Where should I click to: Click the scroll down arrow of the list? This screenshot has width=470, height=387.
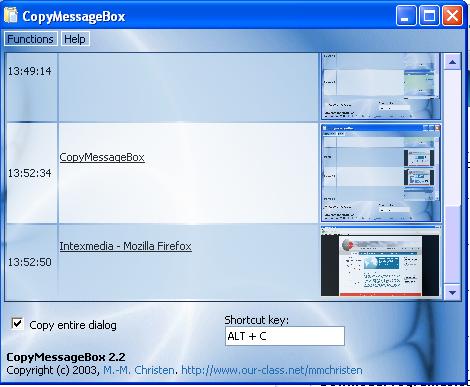point(452,292)
